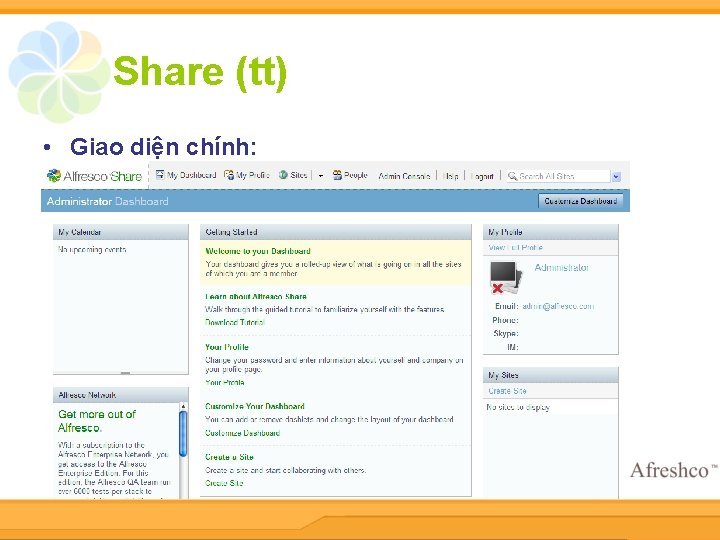Click 'Create a Site' heading

229,457
